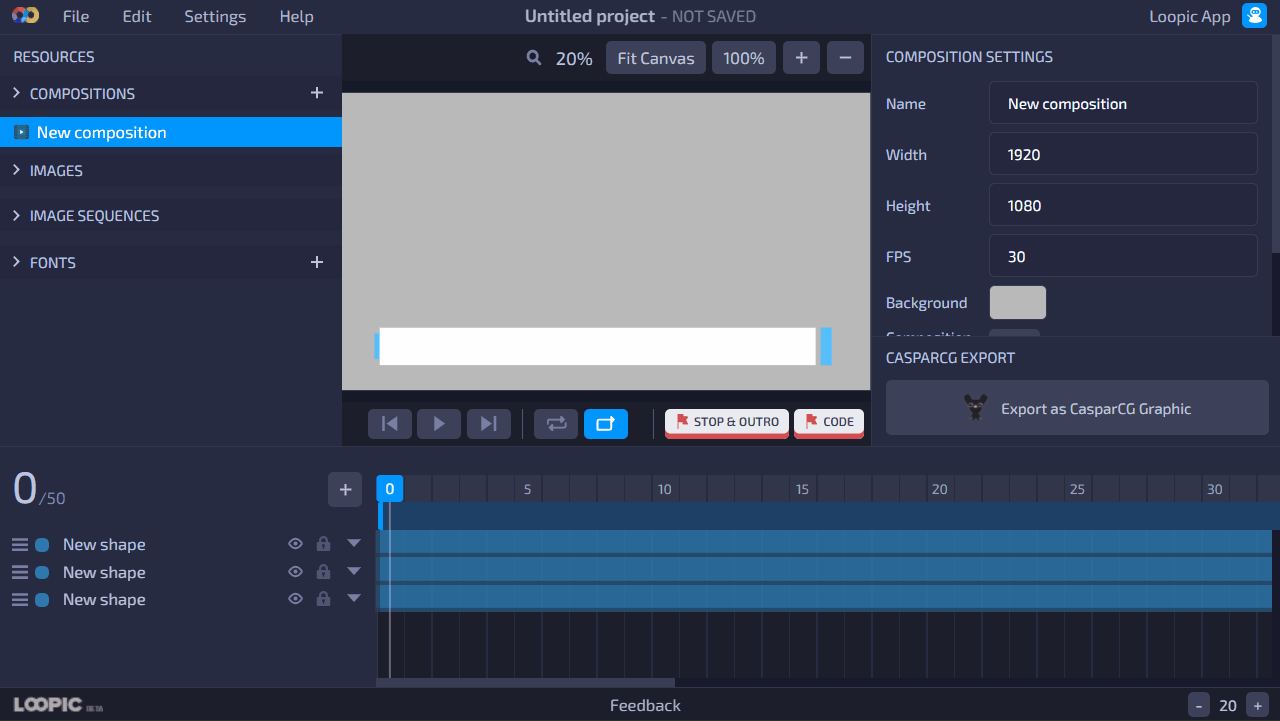
Task: Export as CasparCG Graphic
Action: coord(1077,408)
